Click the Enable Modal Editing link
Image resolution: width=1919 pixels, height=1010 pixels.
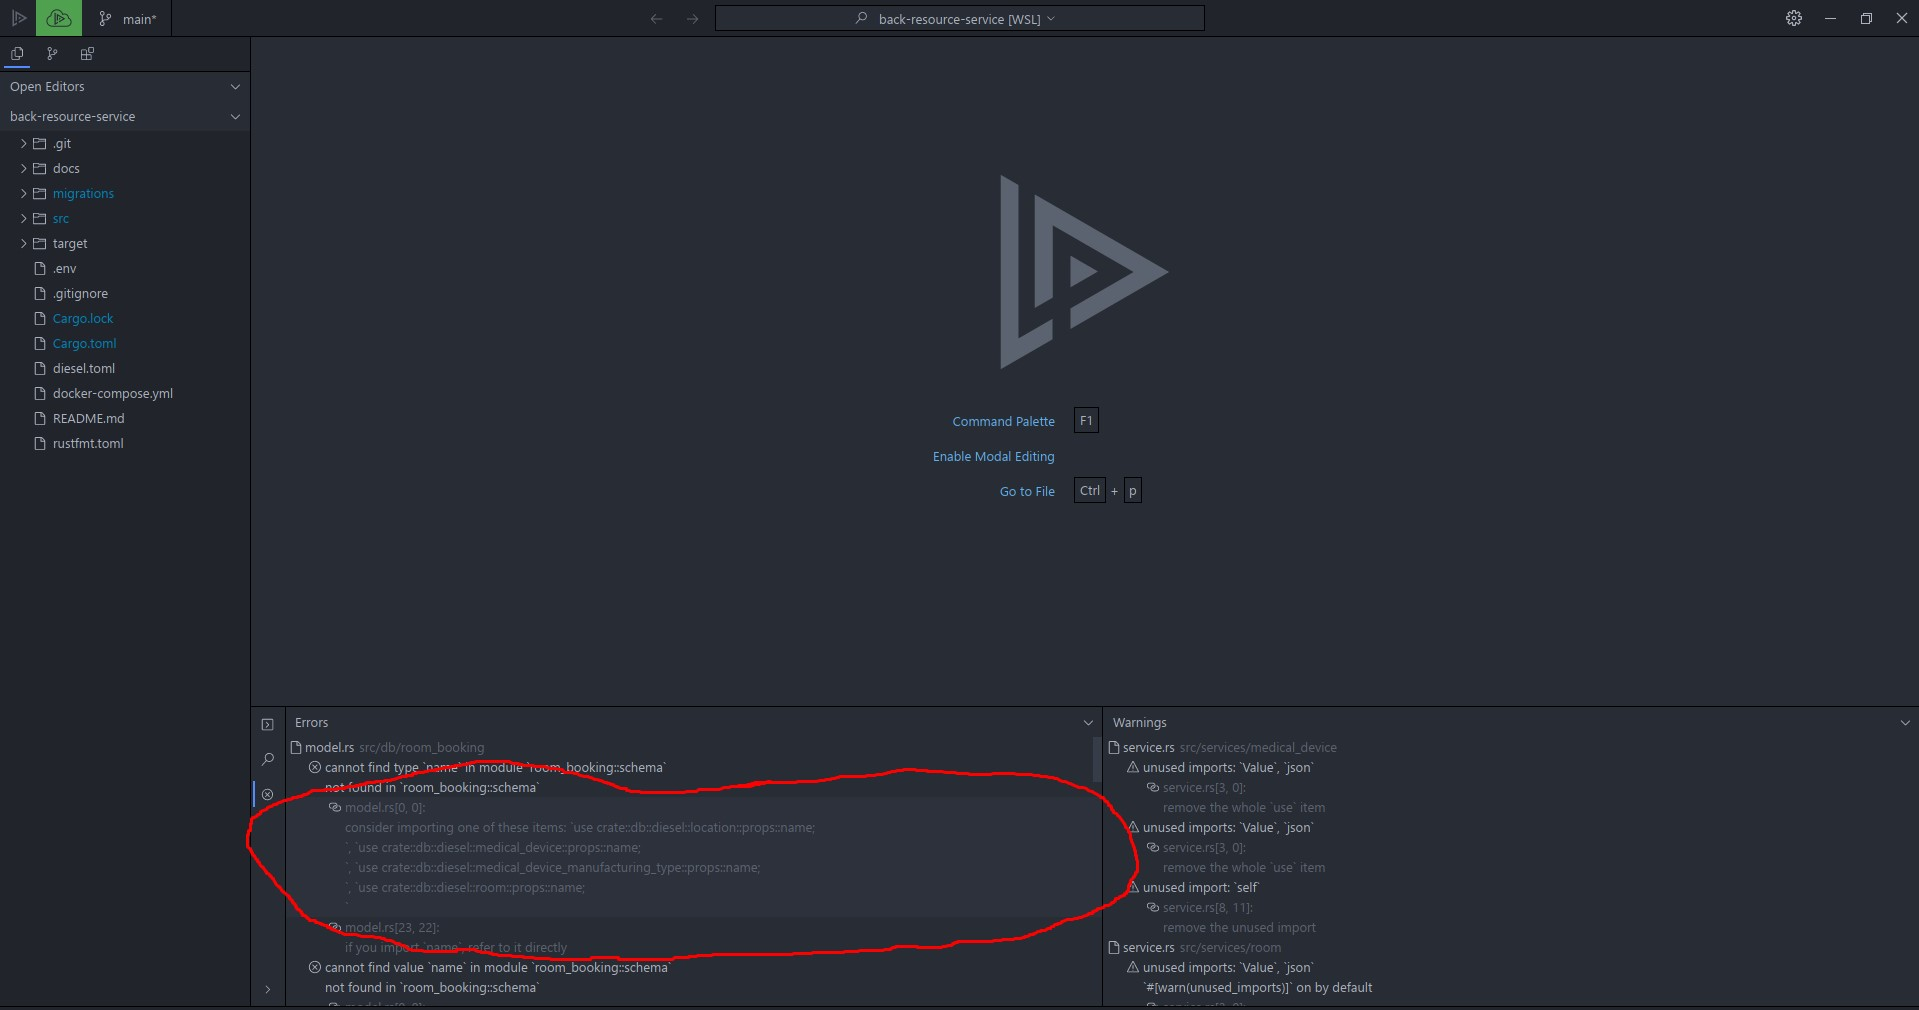click(x=993, y=456)
